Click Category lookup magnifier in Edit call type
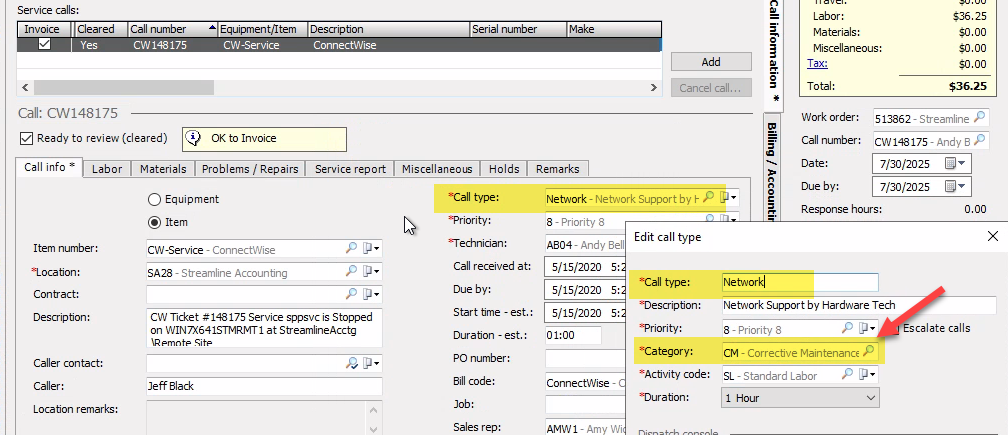Viewport: 1008px width, 435px height. pyautogui.click(x=868, y=351)
